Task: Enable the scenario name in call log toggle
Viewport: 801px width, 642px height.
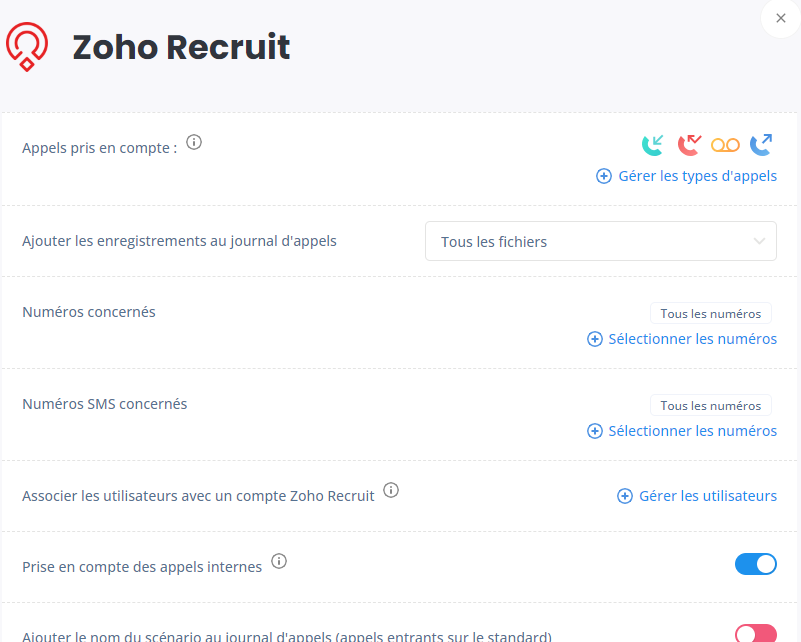Action: (756, 633)
